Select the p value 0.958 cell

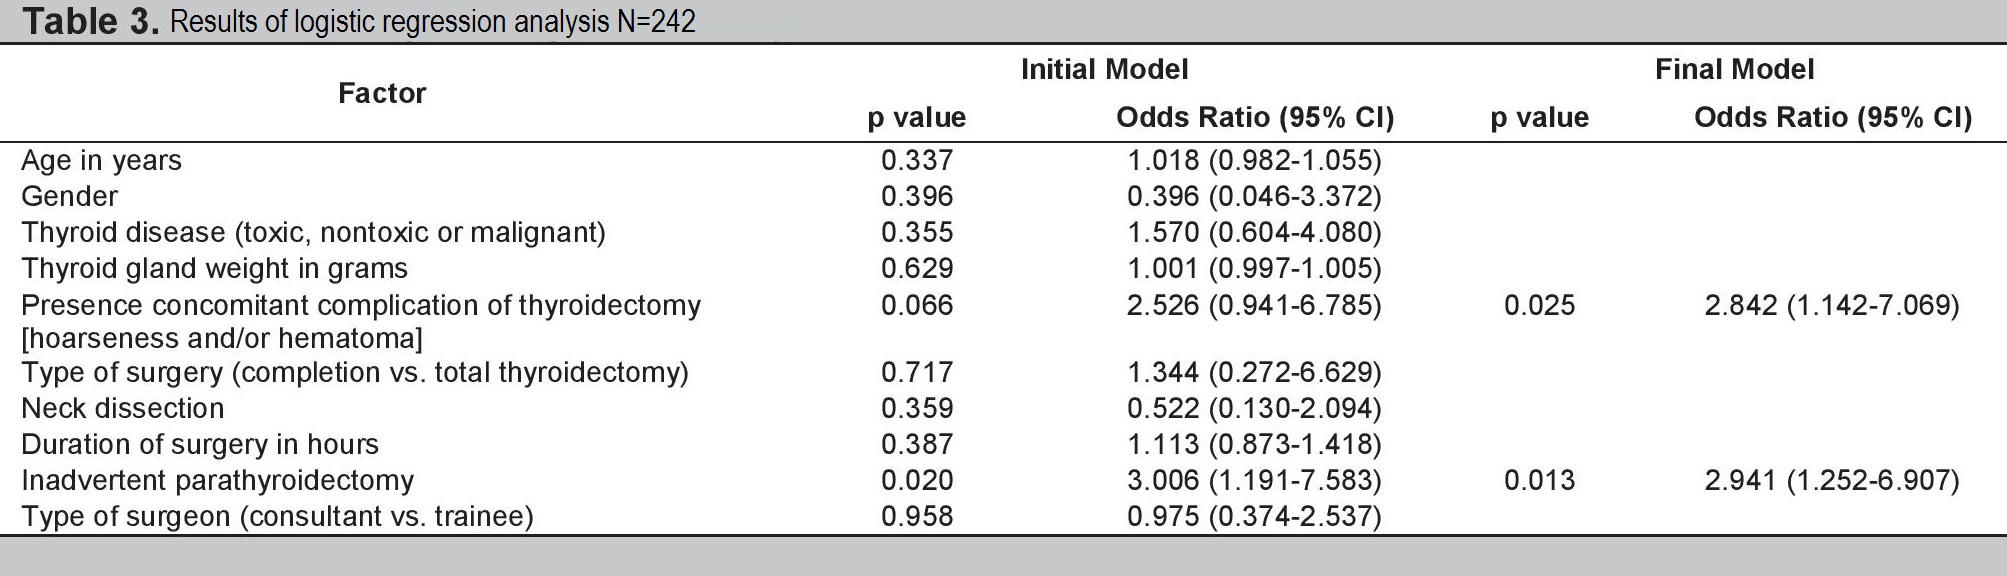[917, 516]
